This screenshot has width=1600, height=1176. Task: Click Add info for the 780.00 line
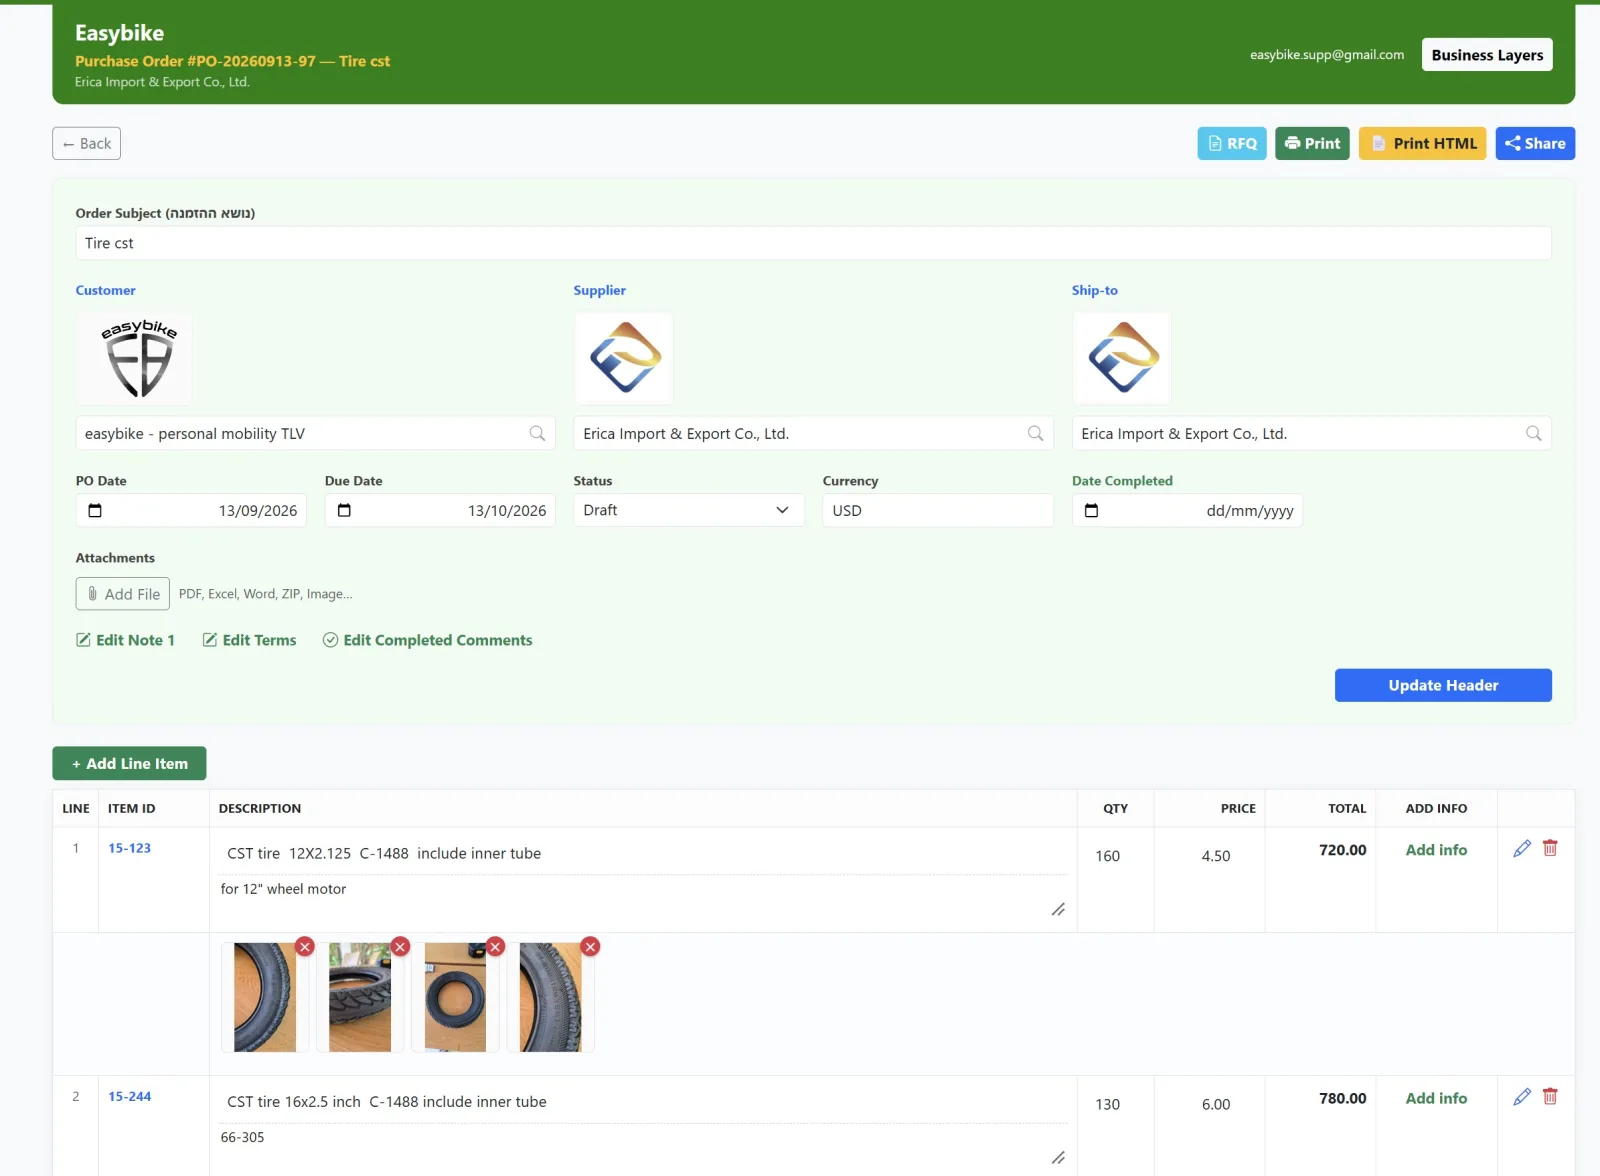[1436, 1098]
